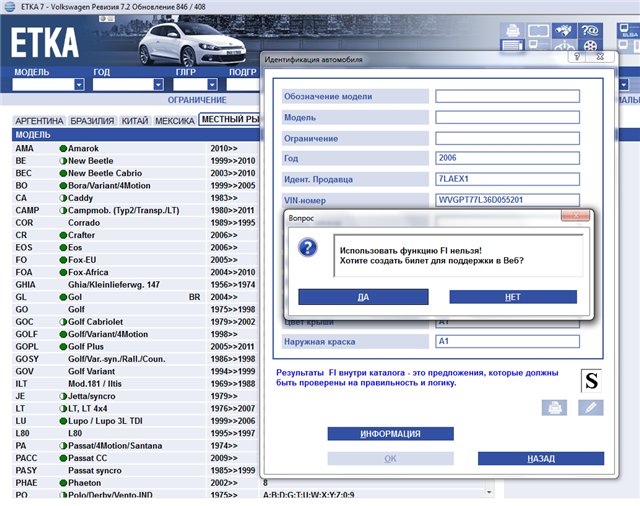
Task: Open the help and email support icon
Action: pos(589,30)
